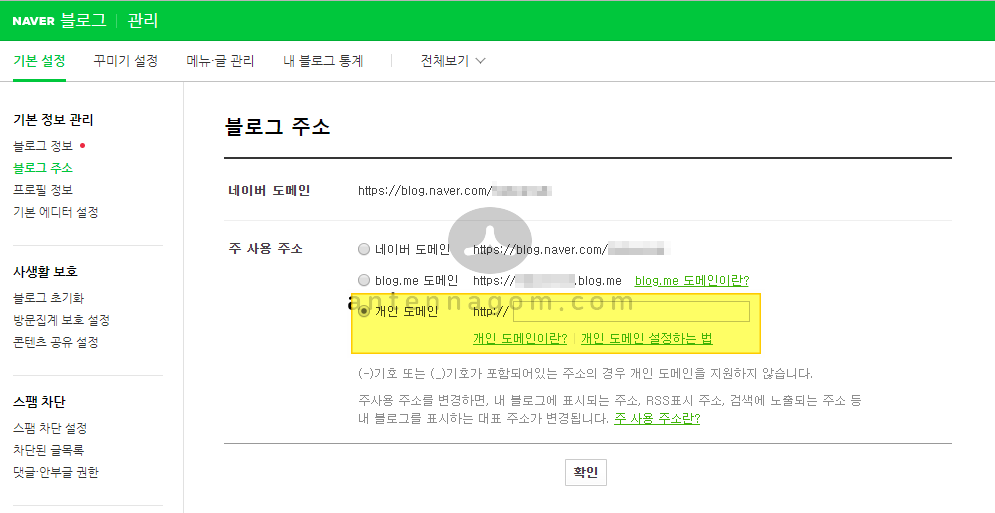This screenshot has width=995, height=513.
Task: Click the personal domain http:// input field
Action: [631, 312]
